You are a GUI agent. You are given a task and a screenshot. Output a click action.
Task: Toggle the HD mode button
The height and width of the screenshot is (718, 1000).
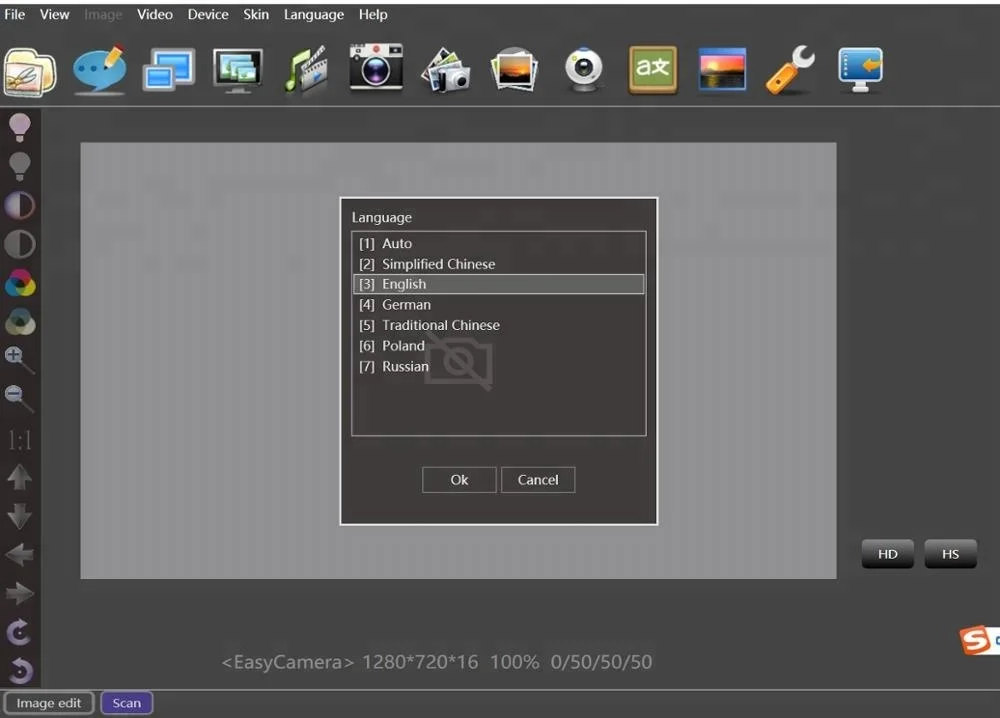[887, 554]
